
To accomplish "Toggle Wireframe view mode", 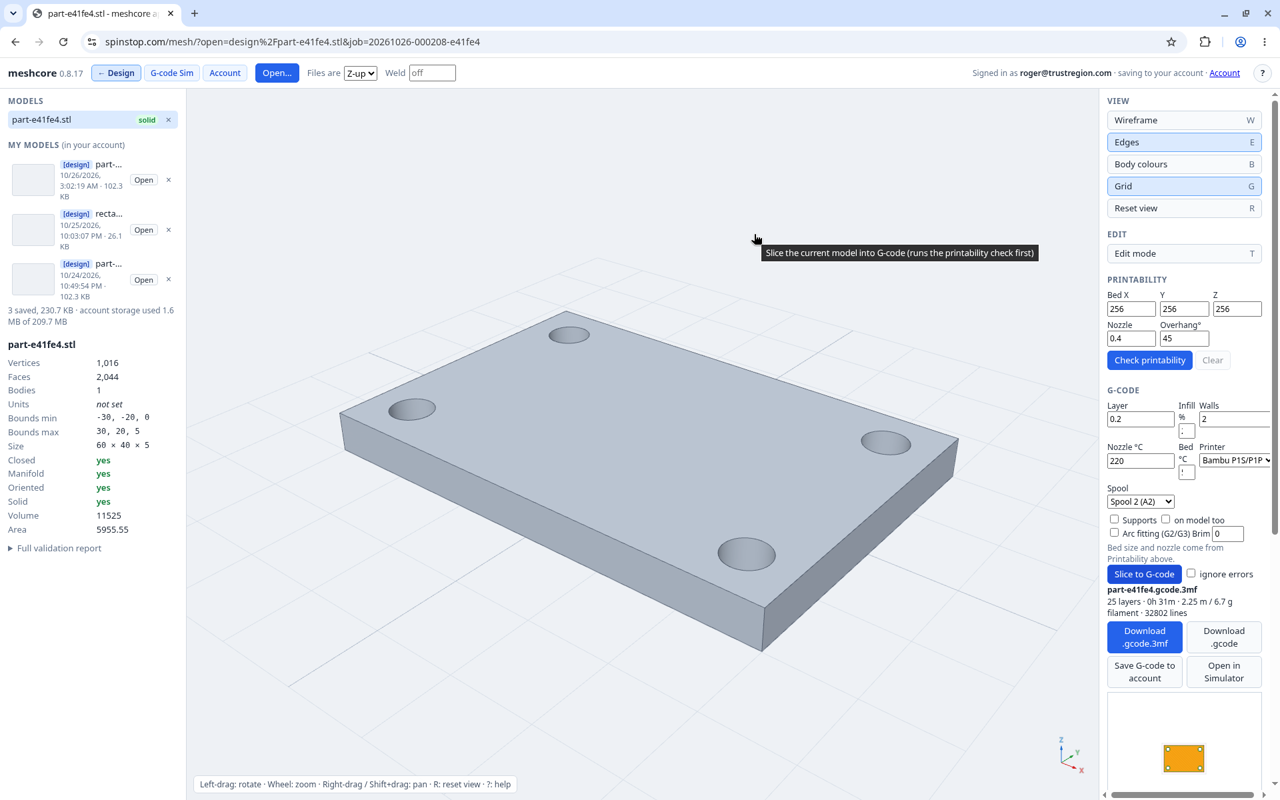I will (x=1184, y=120).
